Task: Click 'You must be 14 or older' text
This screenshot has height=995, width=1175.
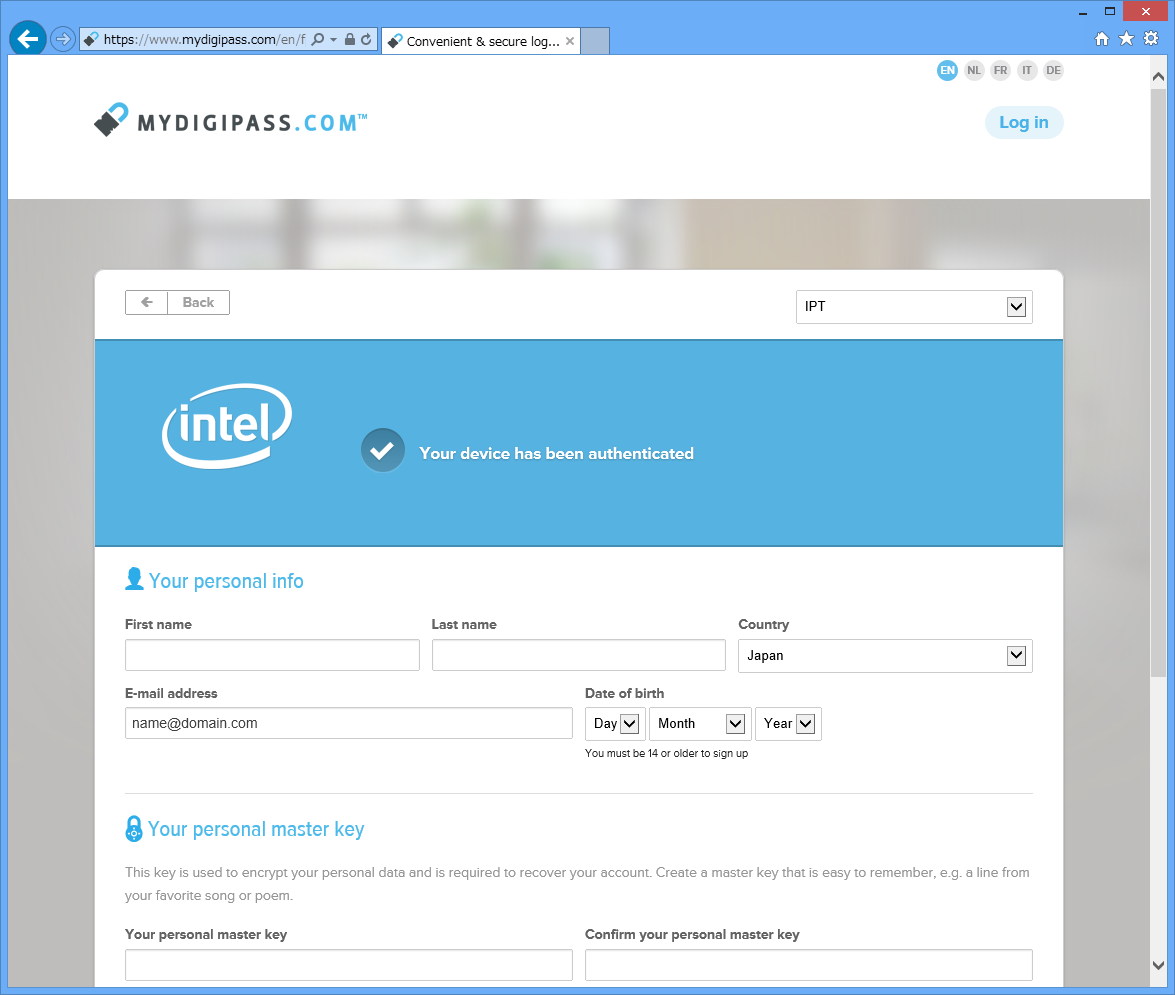Action: (666, 753)
